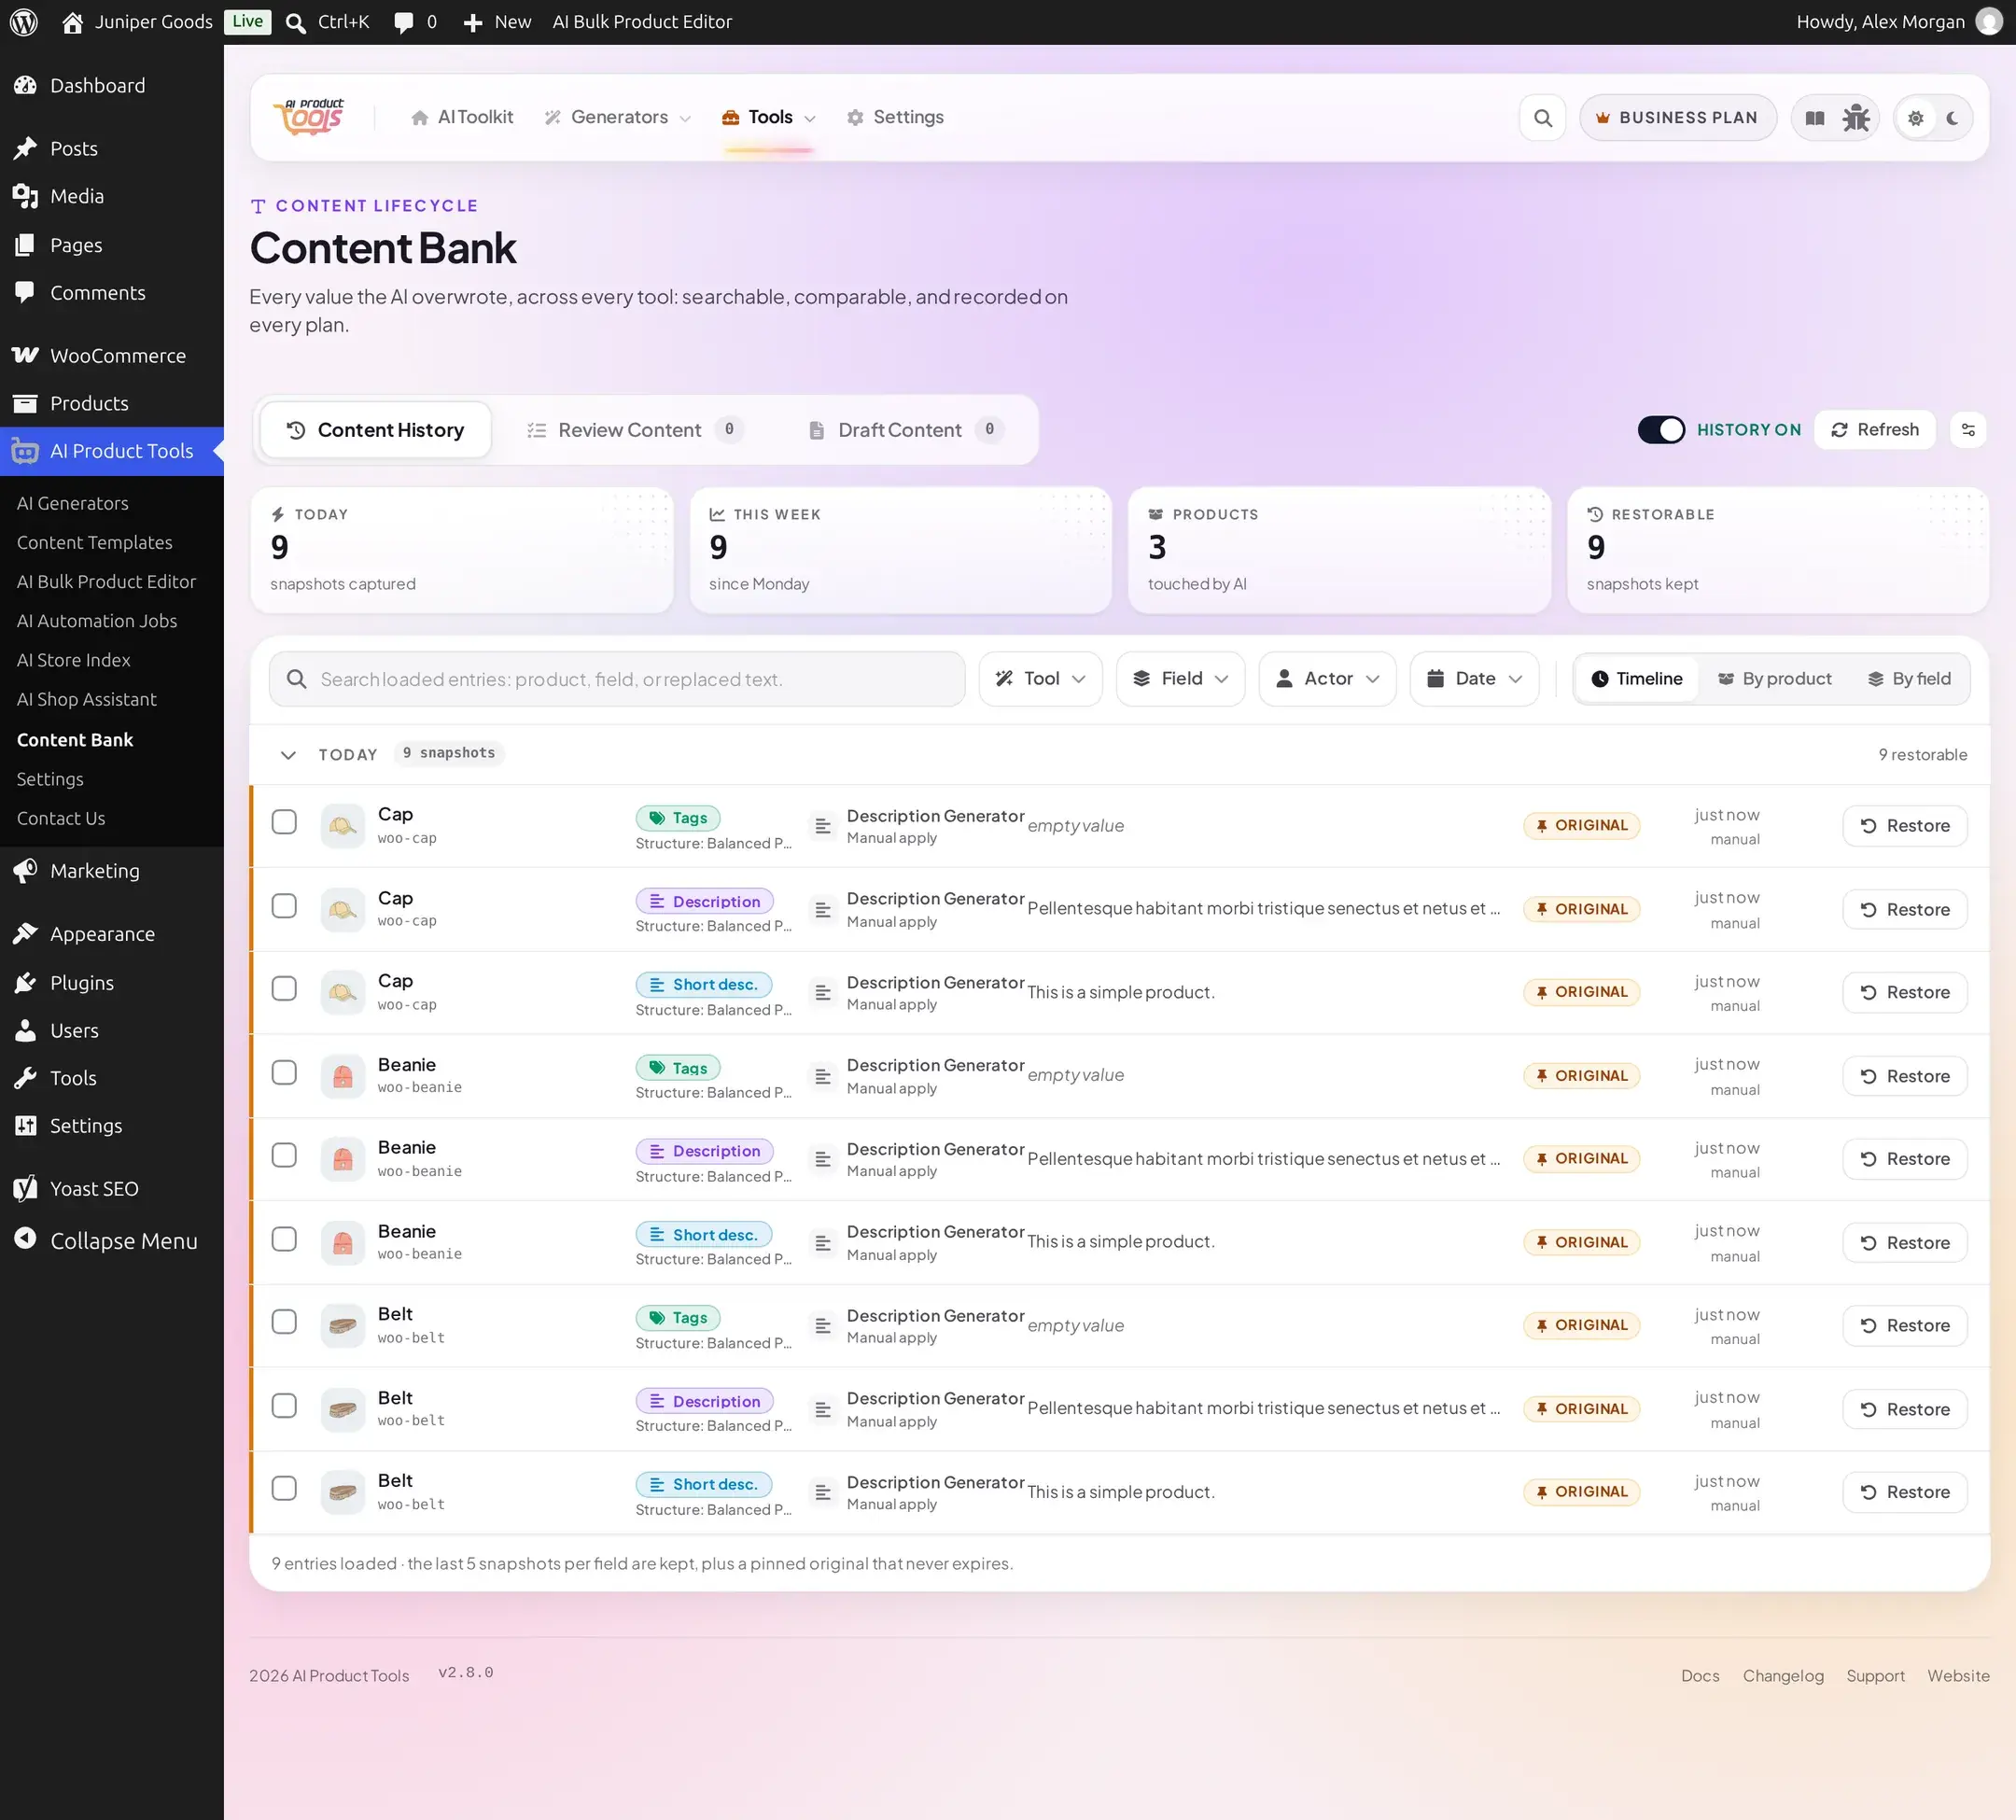Open the Review Content tab
Viewport: 2016px width, 1820px height.
pyautogui.click(x=635, y=430)
